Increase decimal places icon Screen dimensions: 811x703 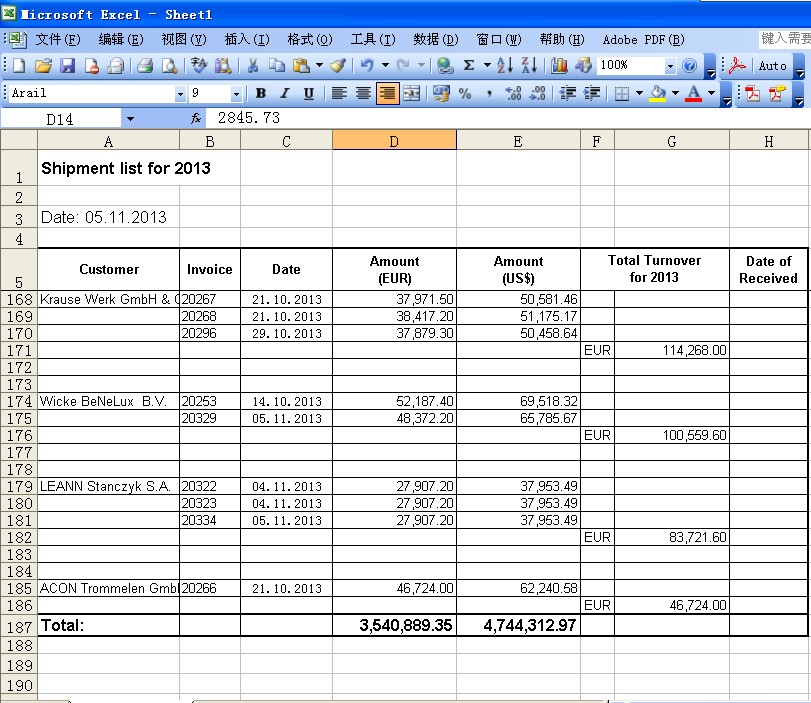coord(514,94)
